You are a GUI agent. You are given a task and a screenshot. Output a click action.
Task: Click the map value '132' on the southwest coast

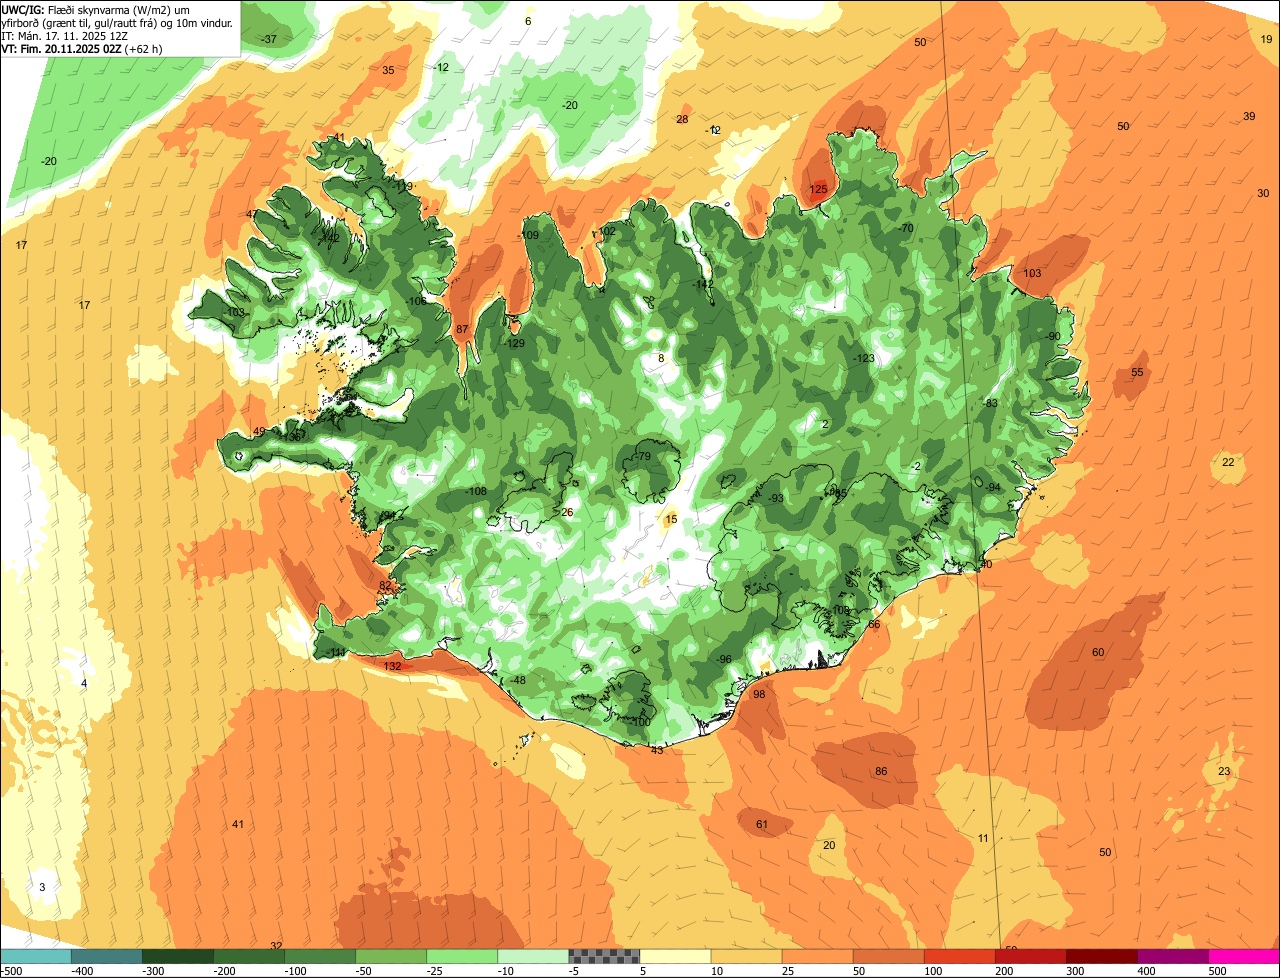click(x=392, y=666)
